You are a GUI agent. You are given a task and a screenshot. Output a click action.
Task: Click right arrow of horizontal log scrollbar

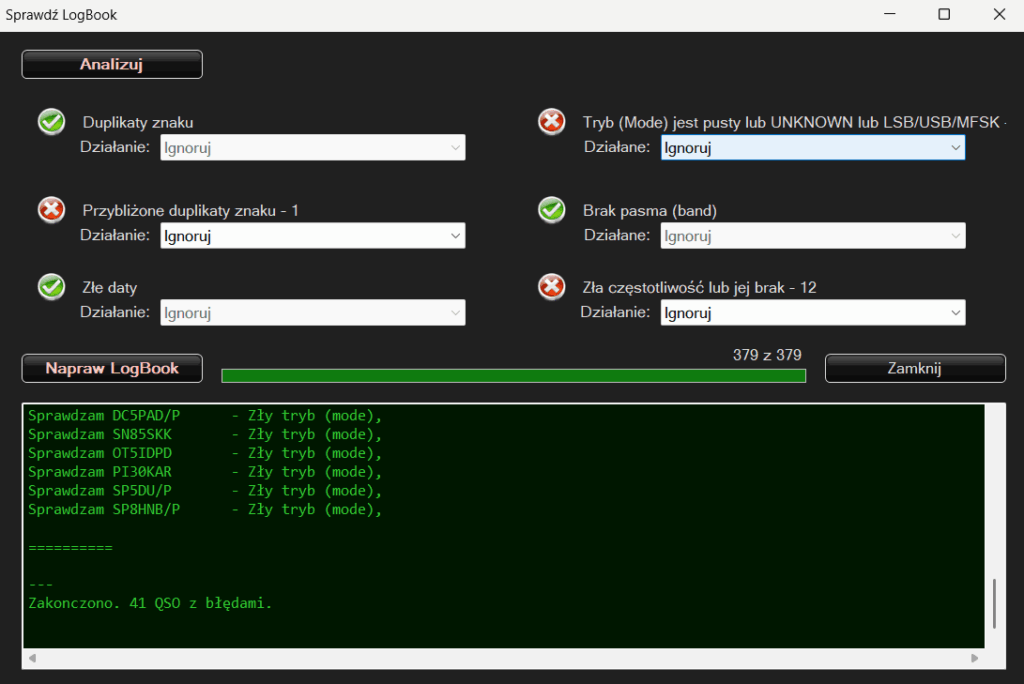click(x=975, y=659)
